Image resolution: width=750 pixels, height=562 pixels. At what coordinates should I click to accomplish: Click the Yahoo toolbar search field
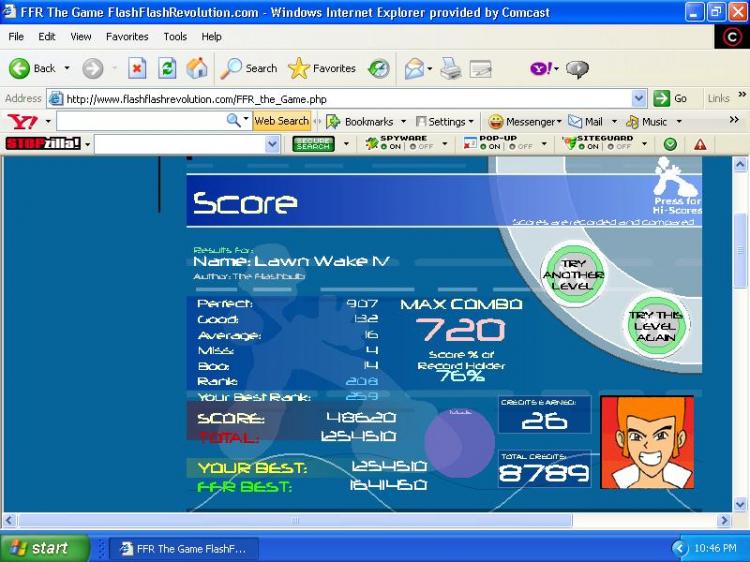point(142,121)
